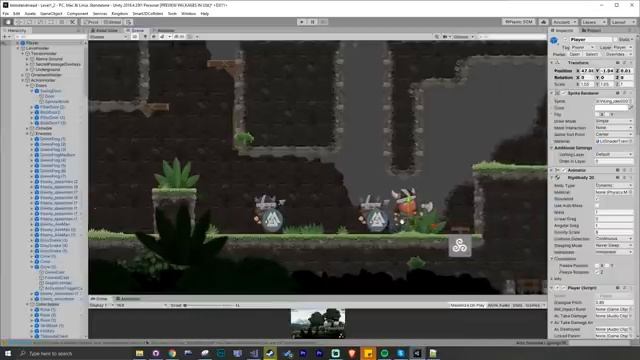Advance one frame with the Step button
Image resolution: width=640 pixels, height=360 pixels.
[x=323, y=22]
